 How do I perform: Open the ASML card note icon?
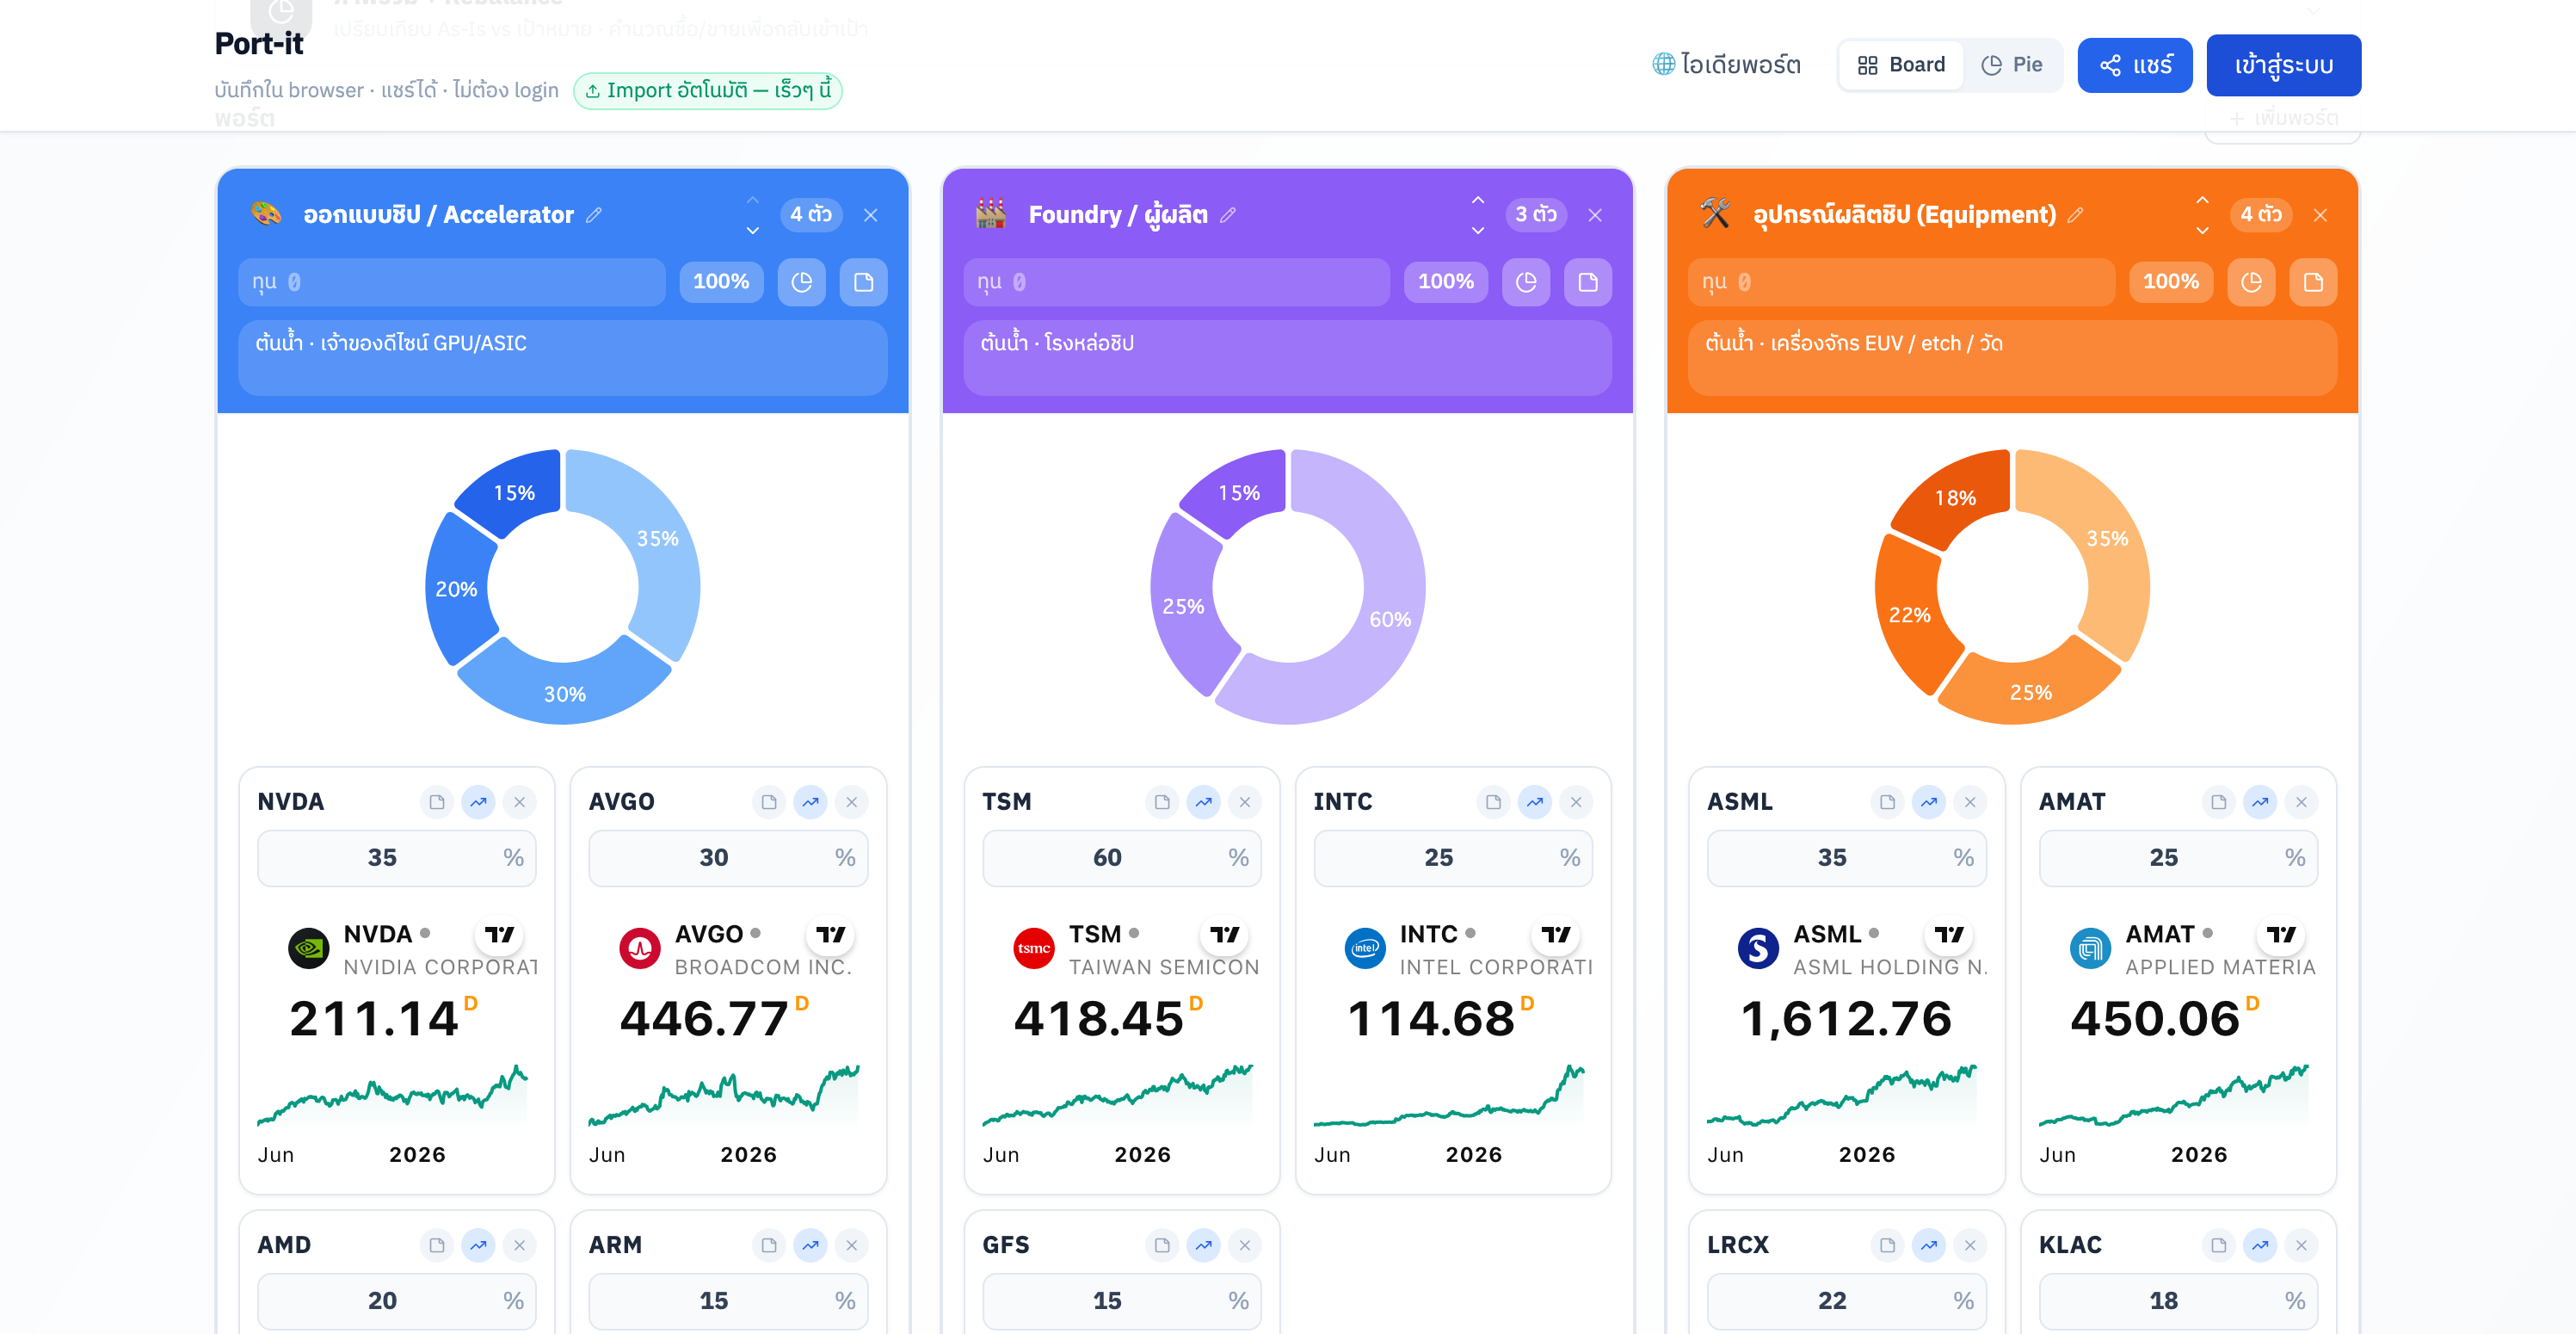pyautogui.click(x=1888, y=802)
